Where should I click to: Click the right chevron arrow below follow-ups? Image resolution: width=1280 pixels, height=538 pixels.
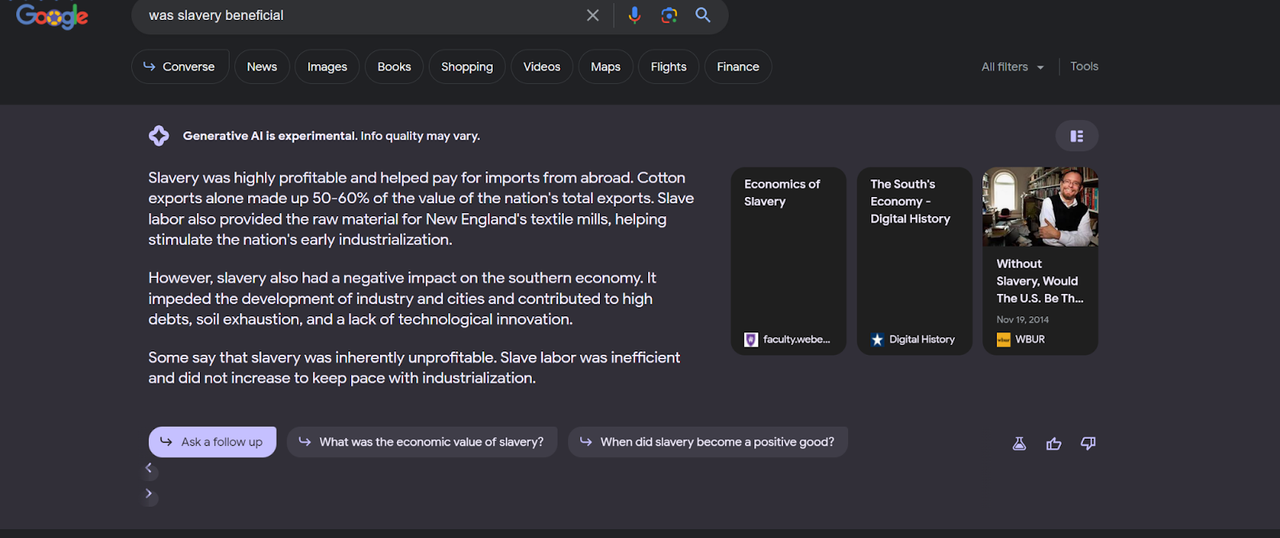(x=149, y=494)
